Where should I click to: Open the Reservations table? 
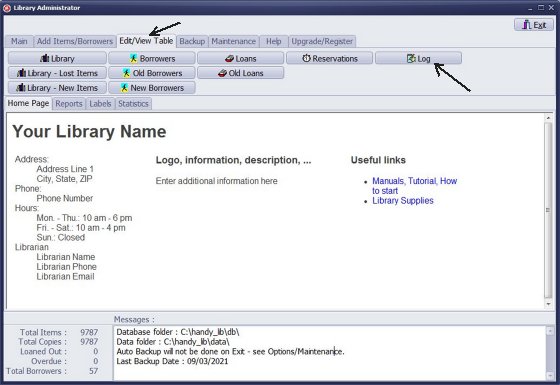(x=329, y=58)
